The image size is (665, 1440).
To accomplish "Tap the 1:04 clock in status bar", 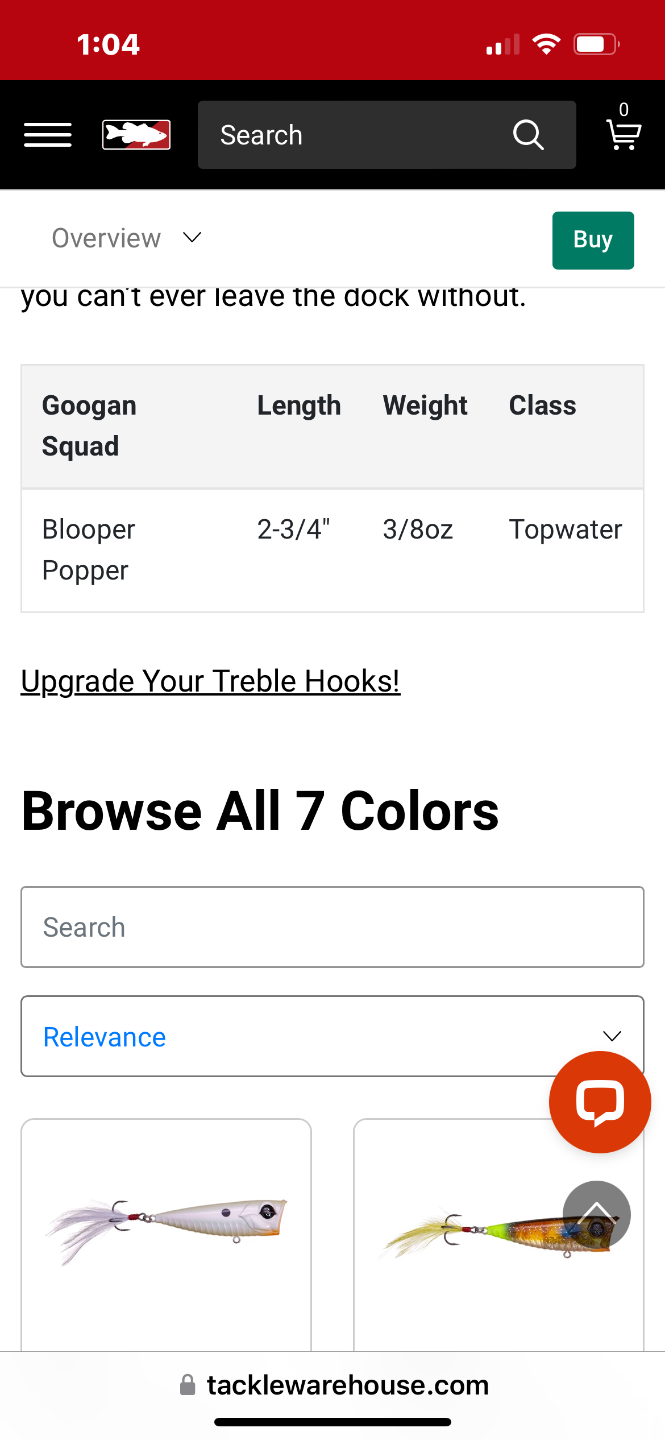I will [108, 44].
